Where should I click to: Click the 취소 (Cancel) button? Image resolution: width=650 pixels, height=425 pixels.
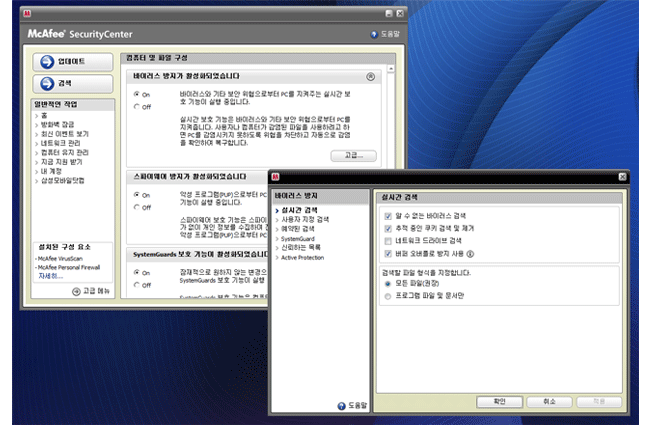pos(549,402)
